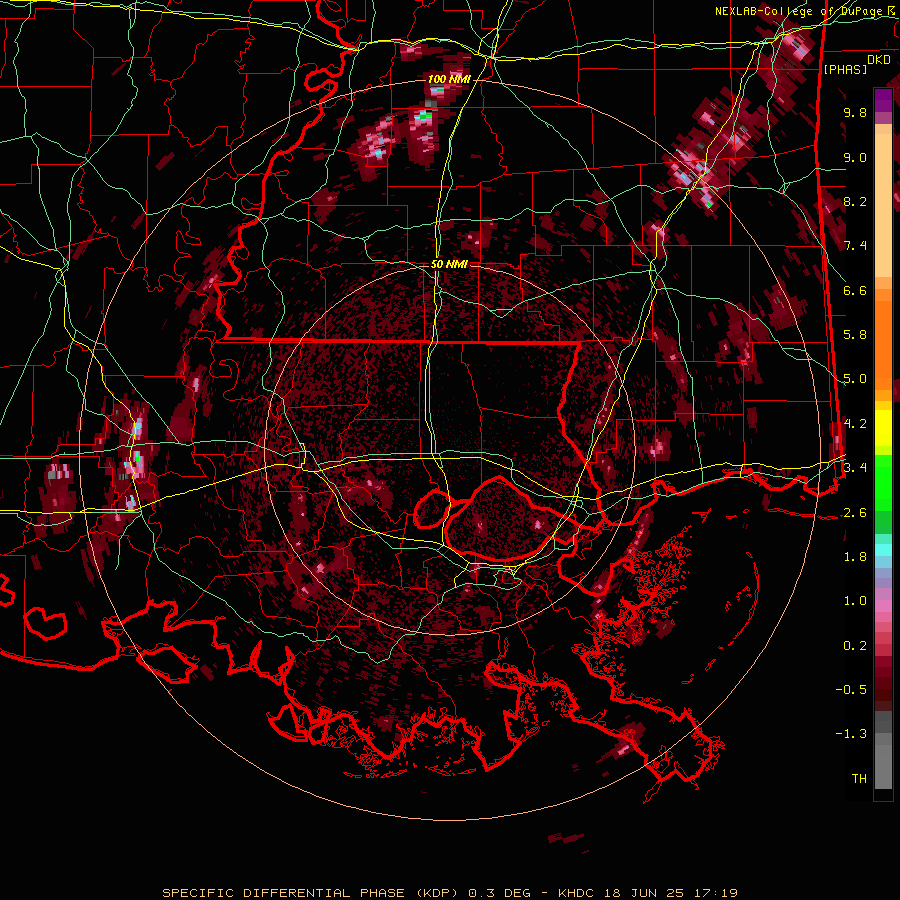Select the 9.0 value on the color scale
Screen dimensions: 900x900
855,158
